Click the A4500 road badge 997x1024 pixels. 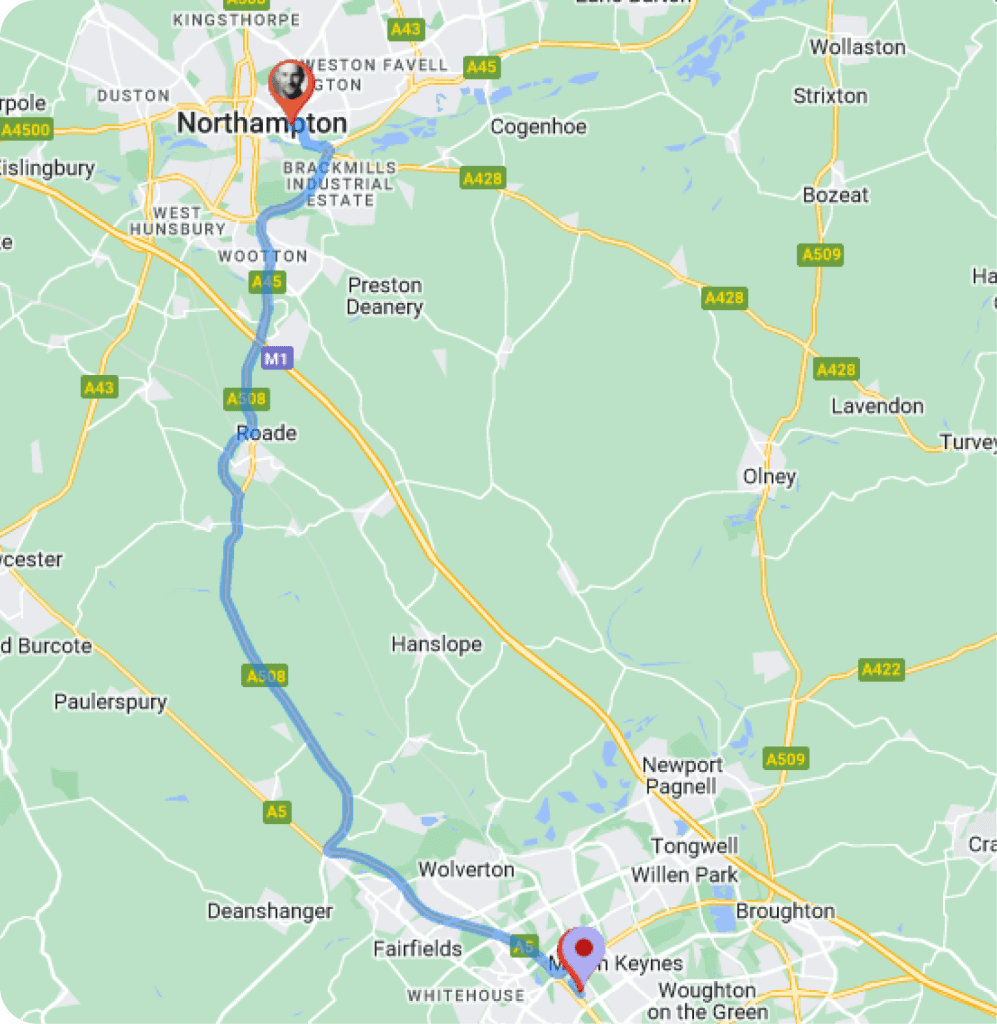point(27,129)
